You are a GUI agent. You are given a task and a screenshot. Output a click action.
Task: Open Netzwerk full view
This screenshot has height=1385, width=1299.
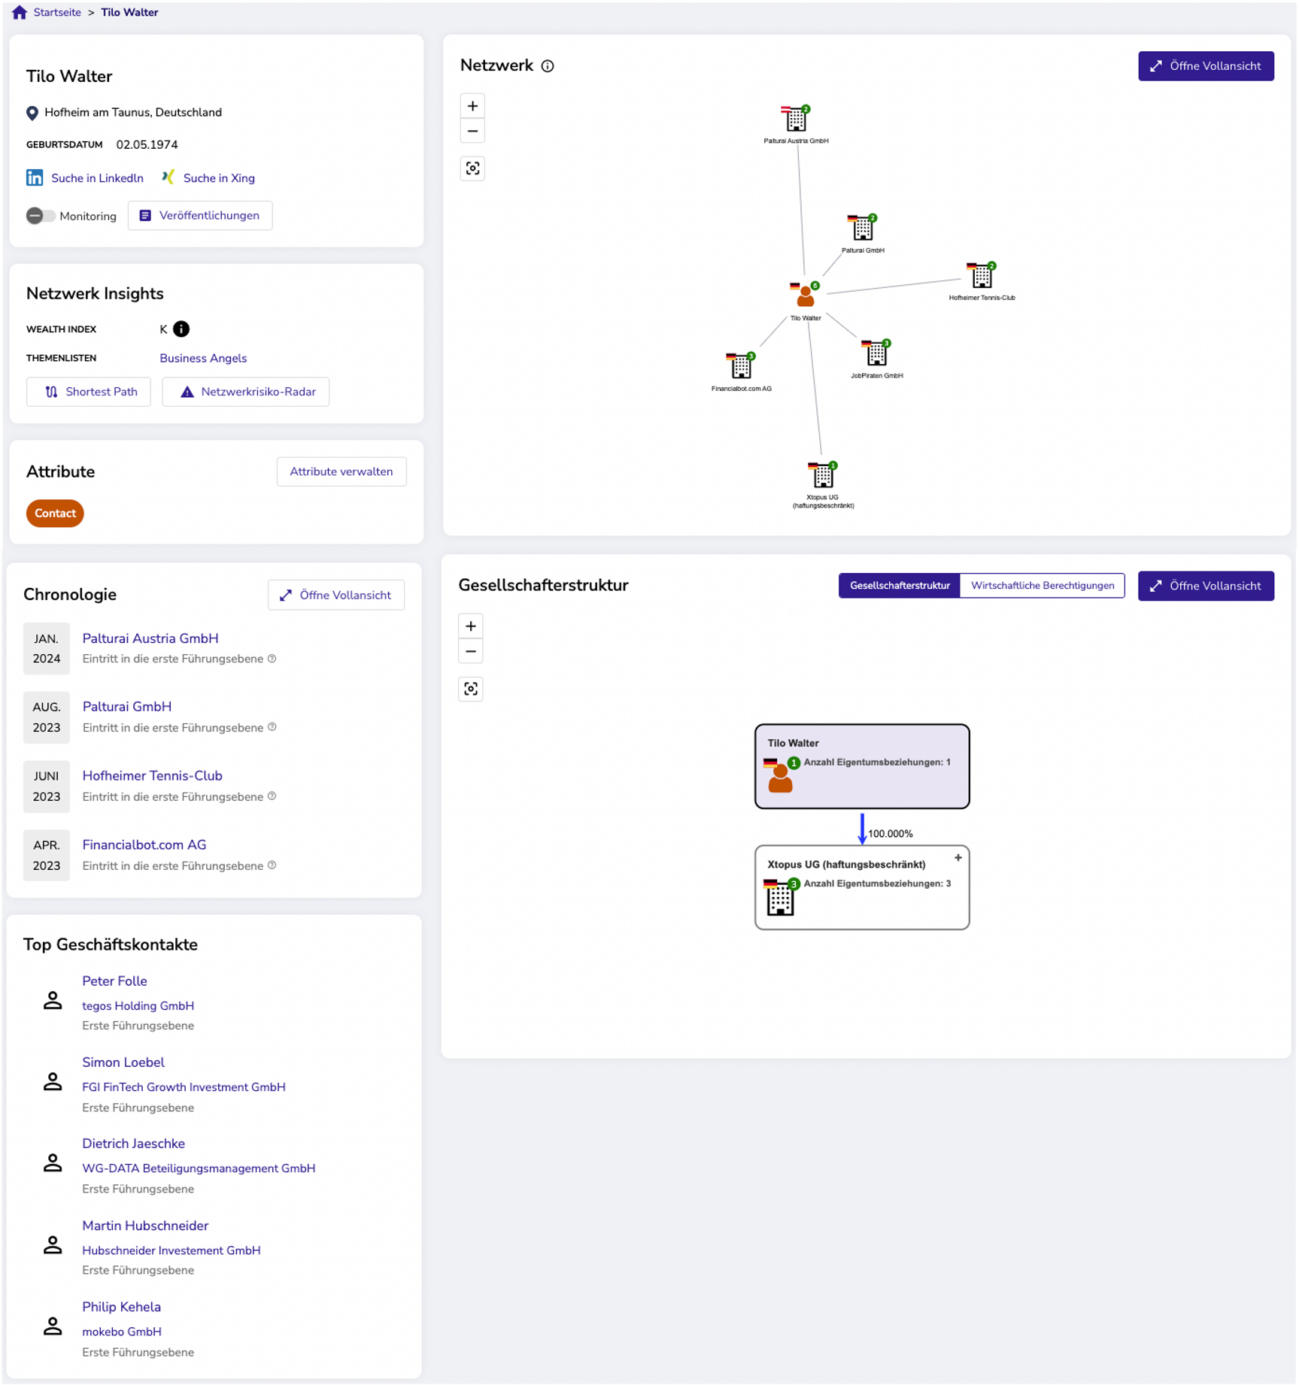(1205, 66)
